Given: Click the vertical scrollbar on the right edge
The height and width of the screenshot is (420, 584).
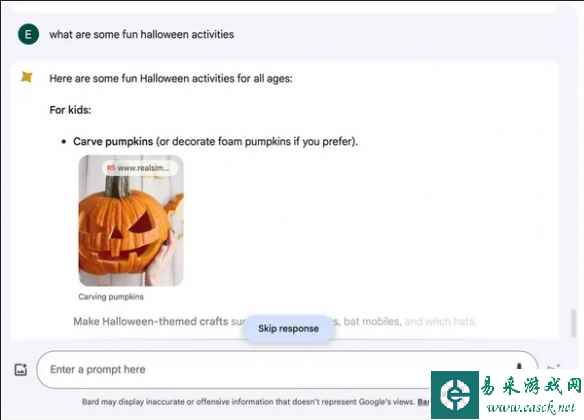Looking at the screenshot, I should pyautogui.click(x=574, y=324).
